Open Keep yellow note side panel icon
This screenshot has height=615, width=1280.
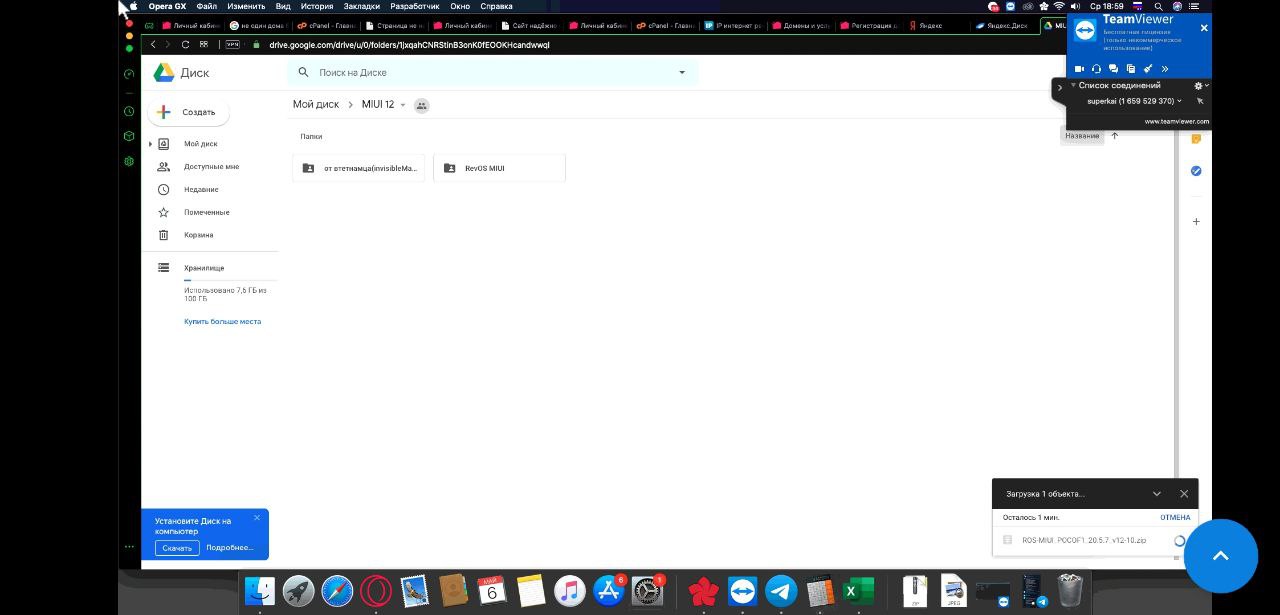pos(1196,139)
